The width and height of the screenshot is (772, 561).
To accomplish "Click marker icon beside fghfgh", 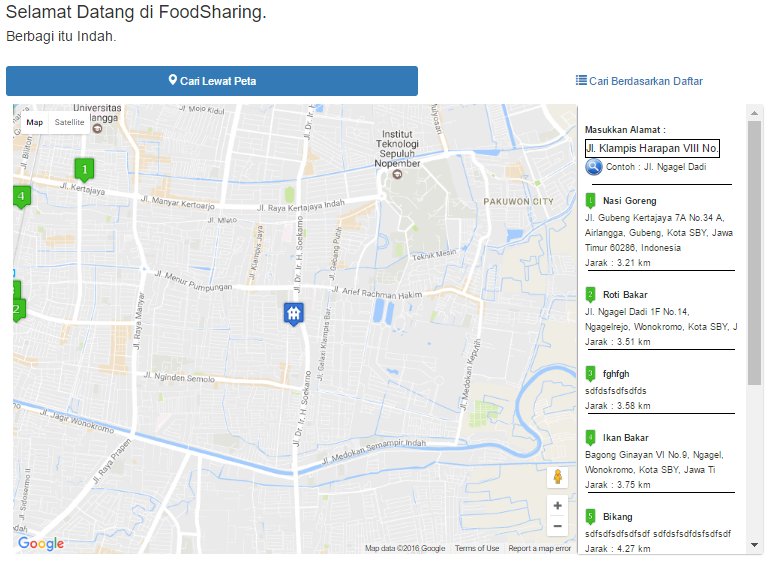I will 590,374.
